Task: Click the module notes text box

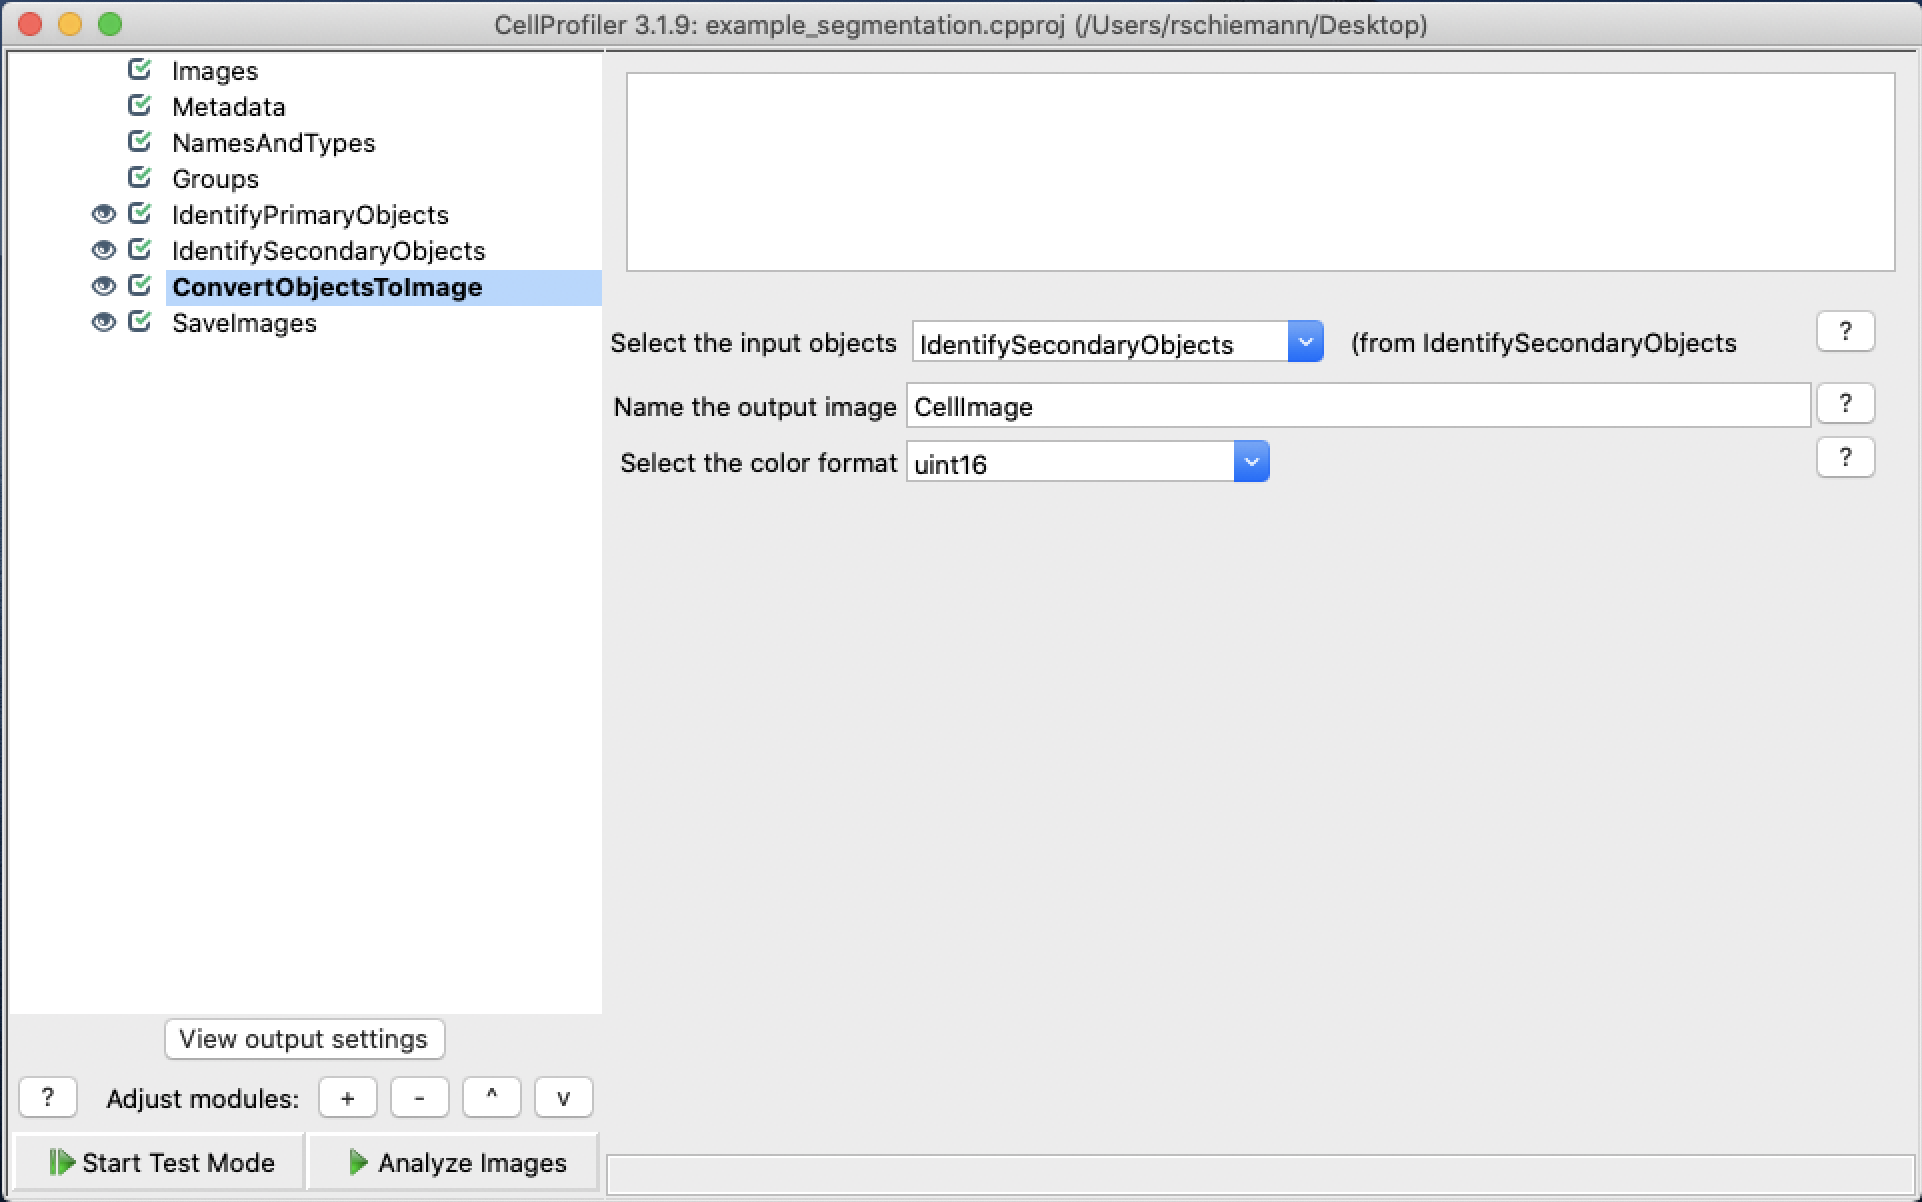Action: [1260, 171]
